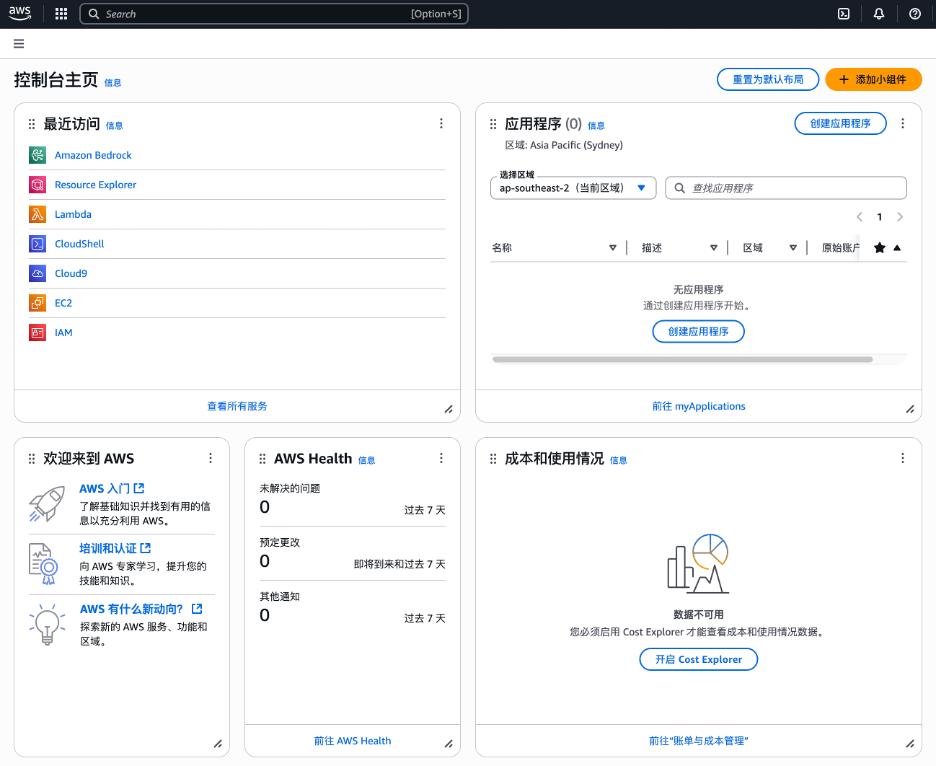Viewport: 936px width, 766px height.
Task: Click the CloudShell service icon in list
Action: coord(38,244)
